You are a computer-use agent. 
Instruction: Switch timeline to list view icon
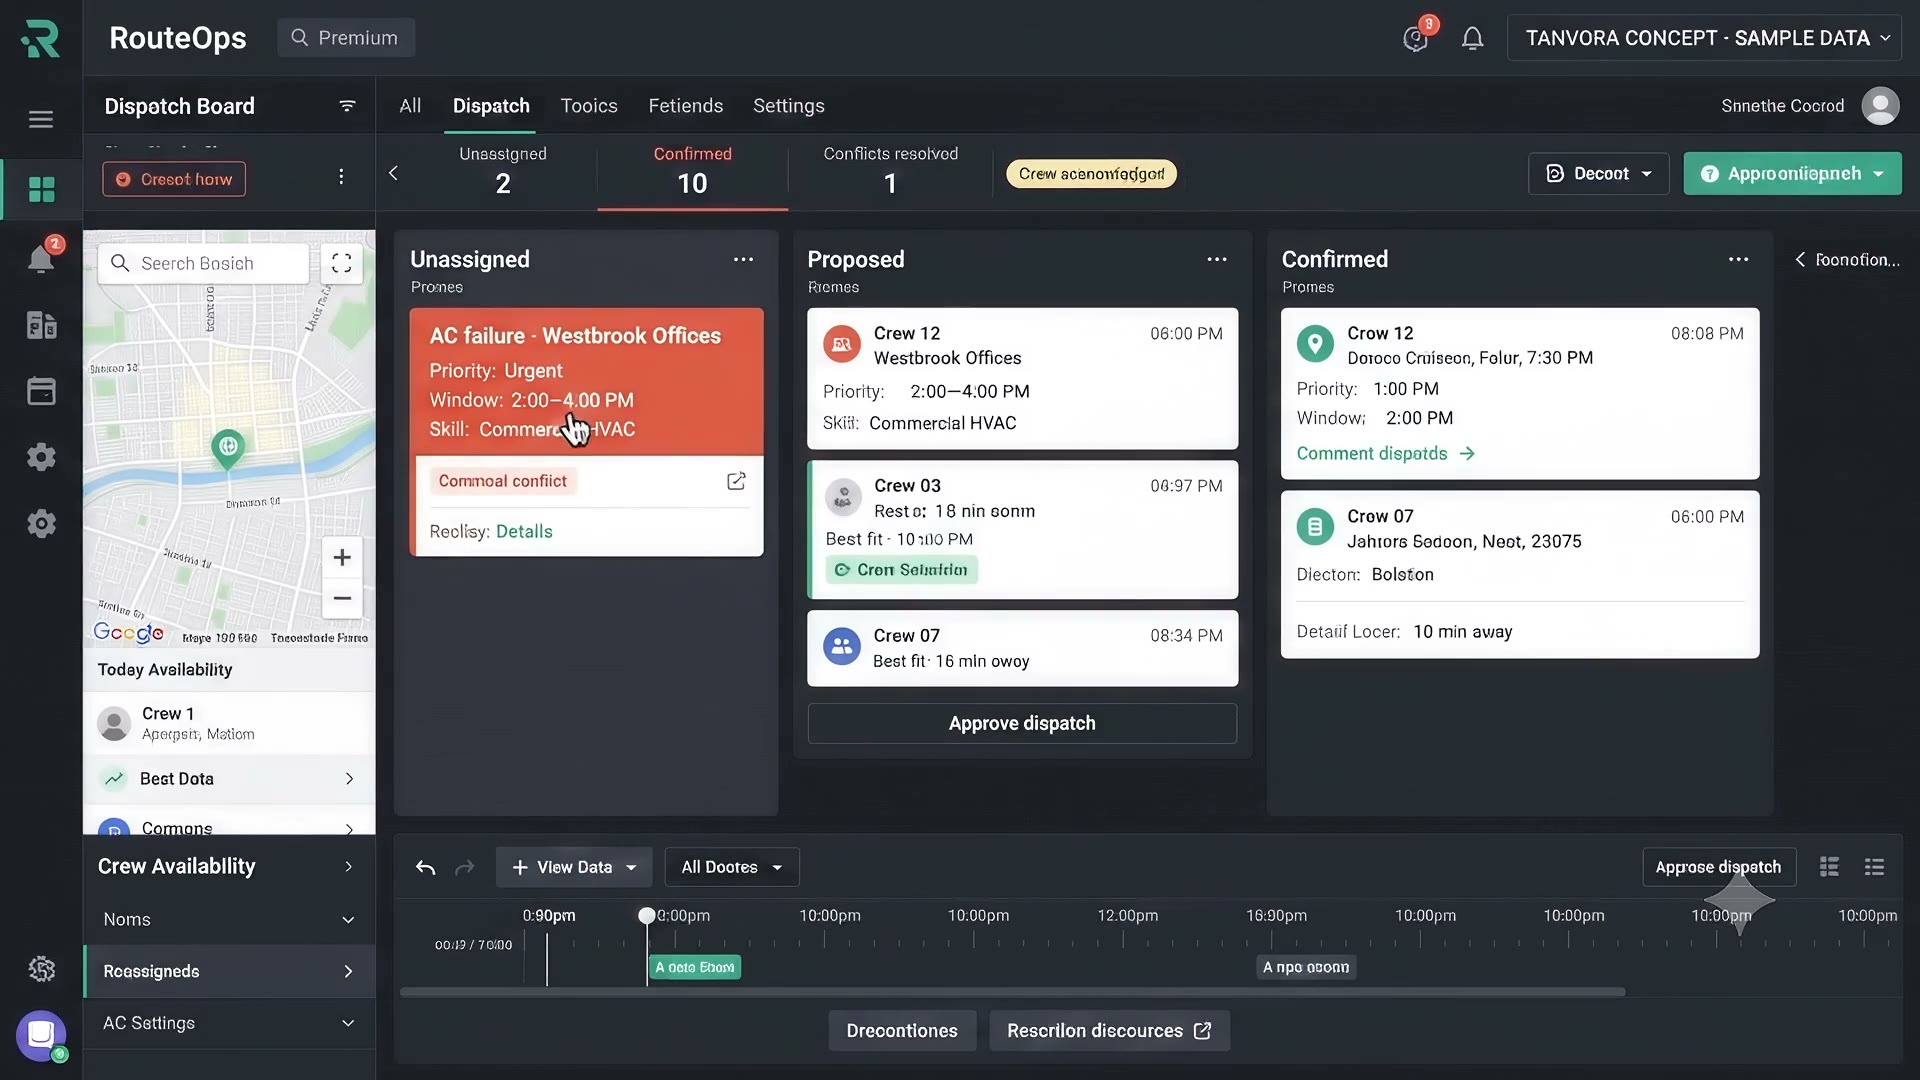[x=1874, y=867]
